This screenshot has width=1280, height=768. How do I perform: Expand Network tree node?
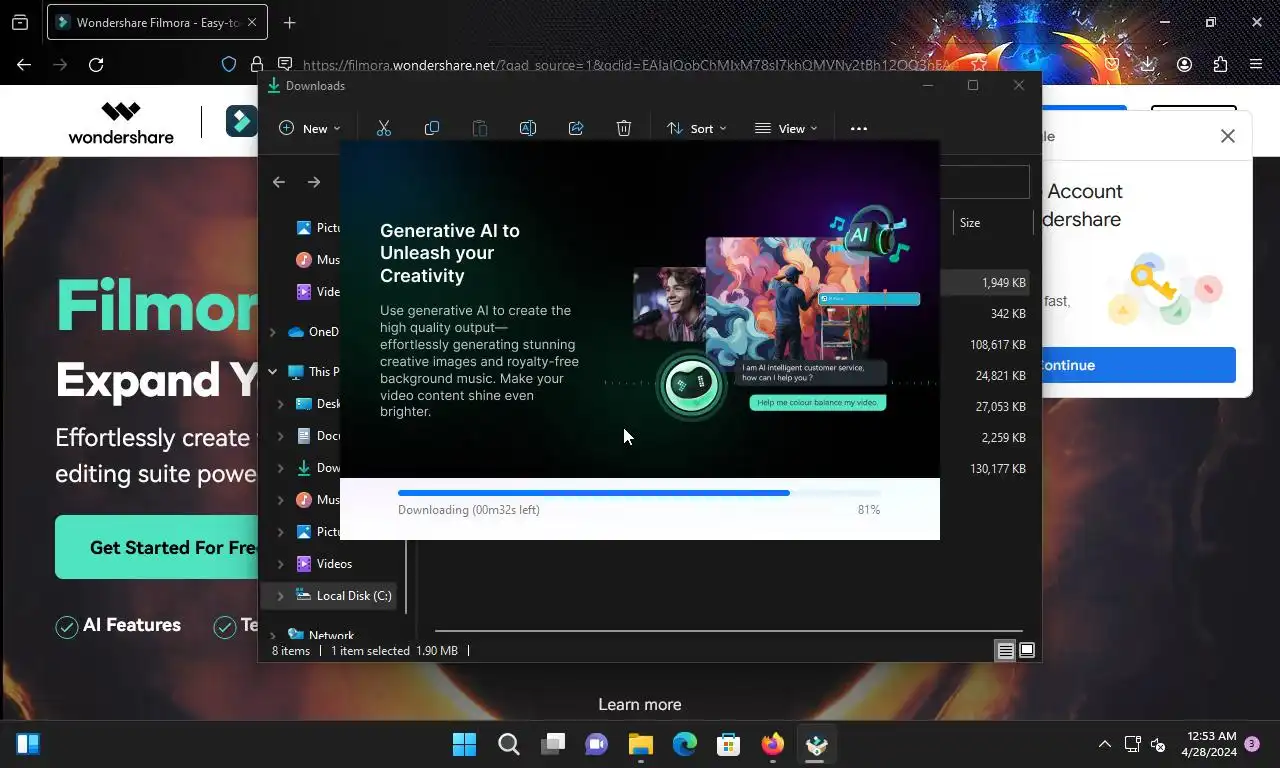click(x=272, y=635)
